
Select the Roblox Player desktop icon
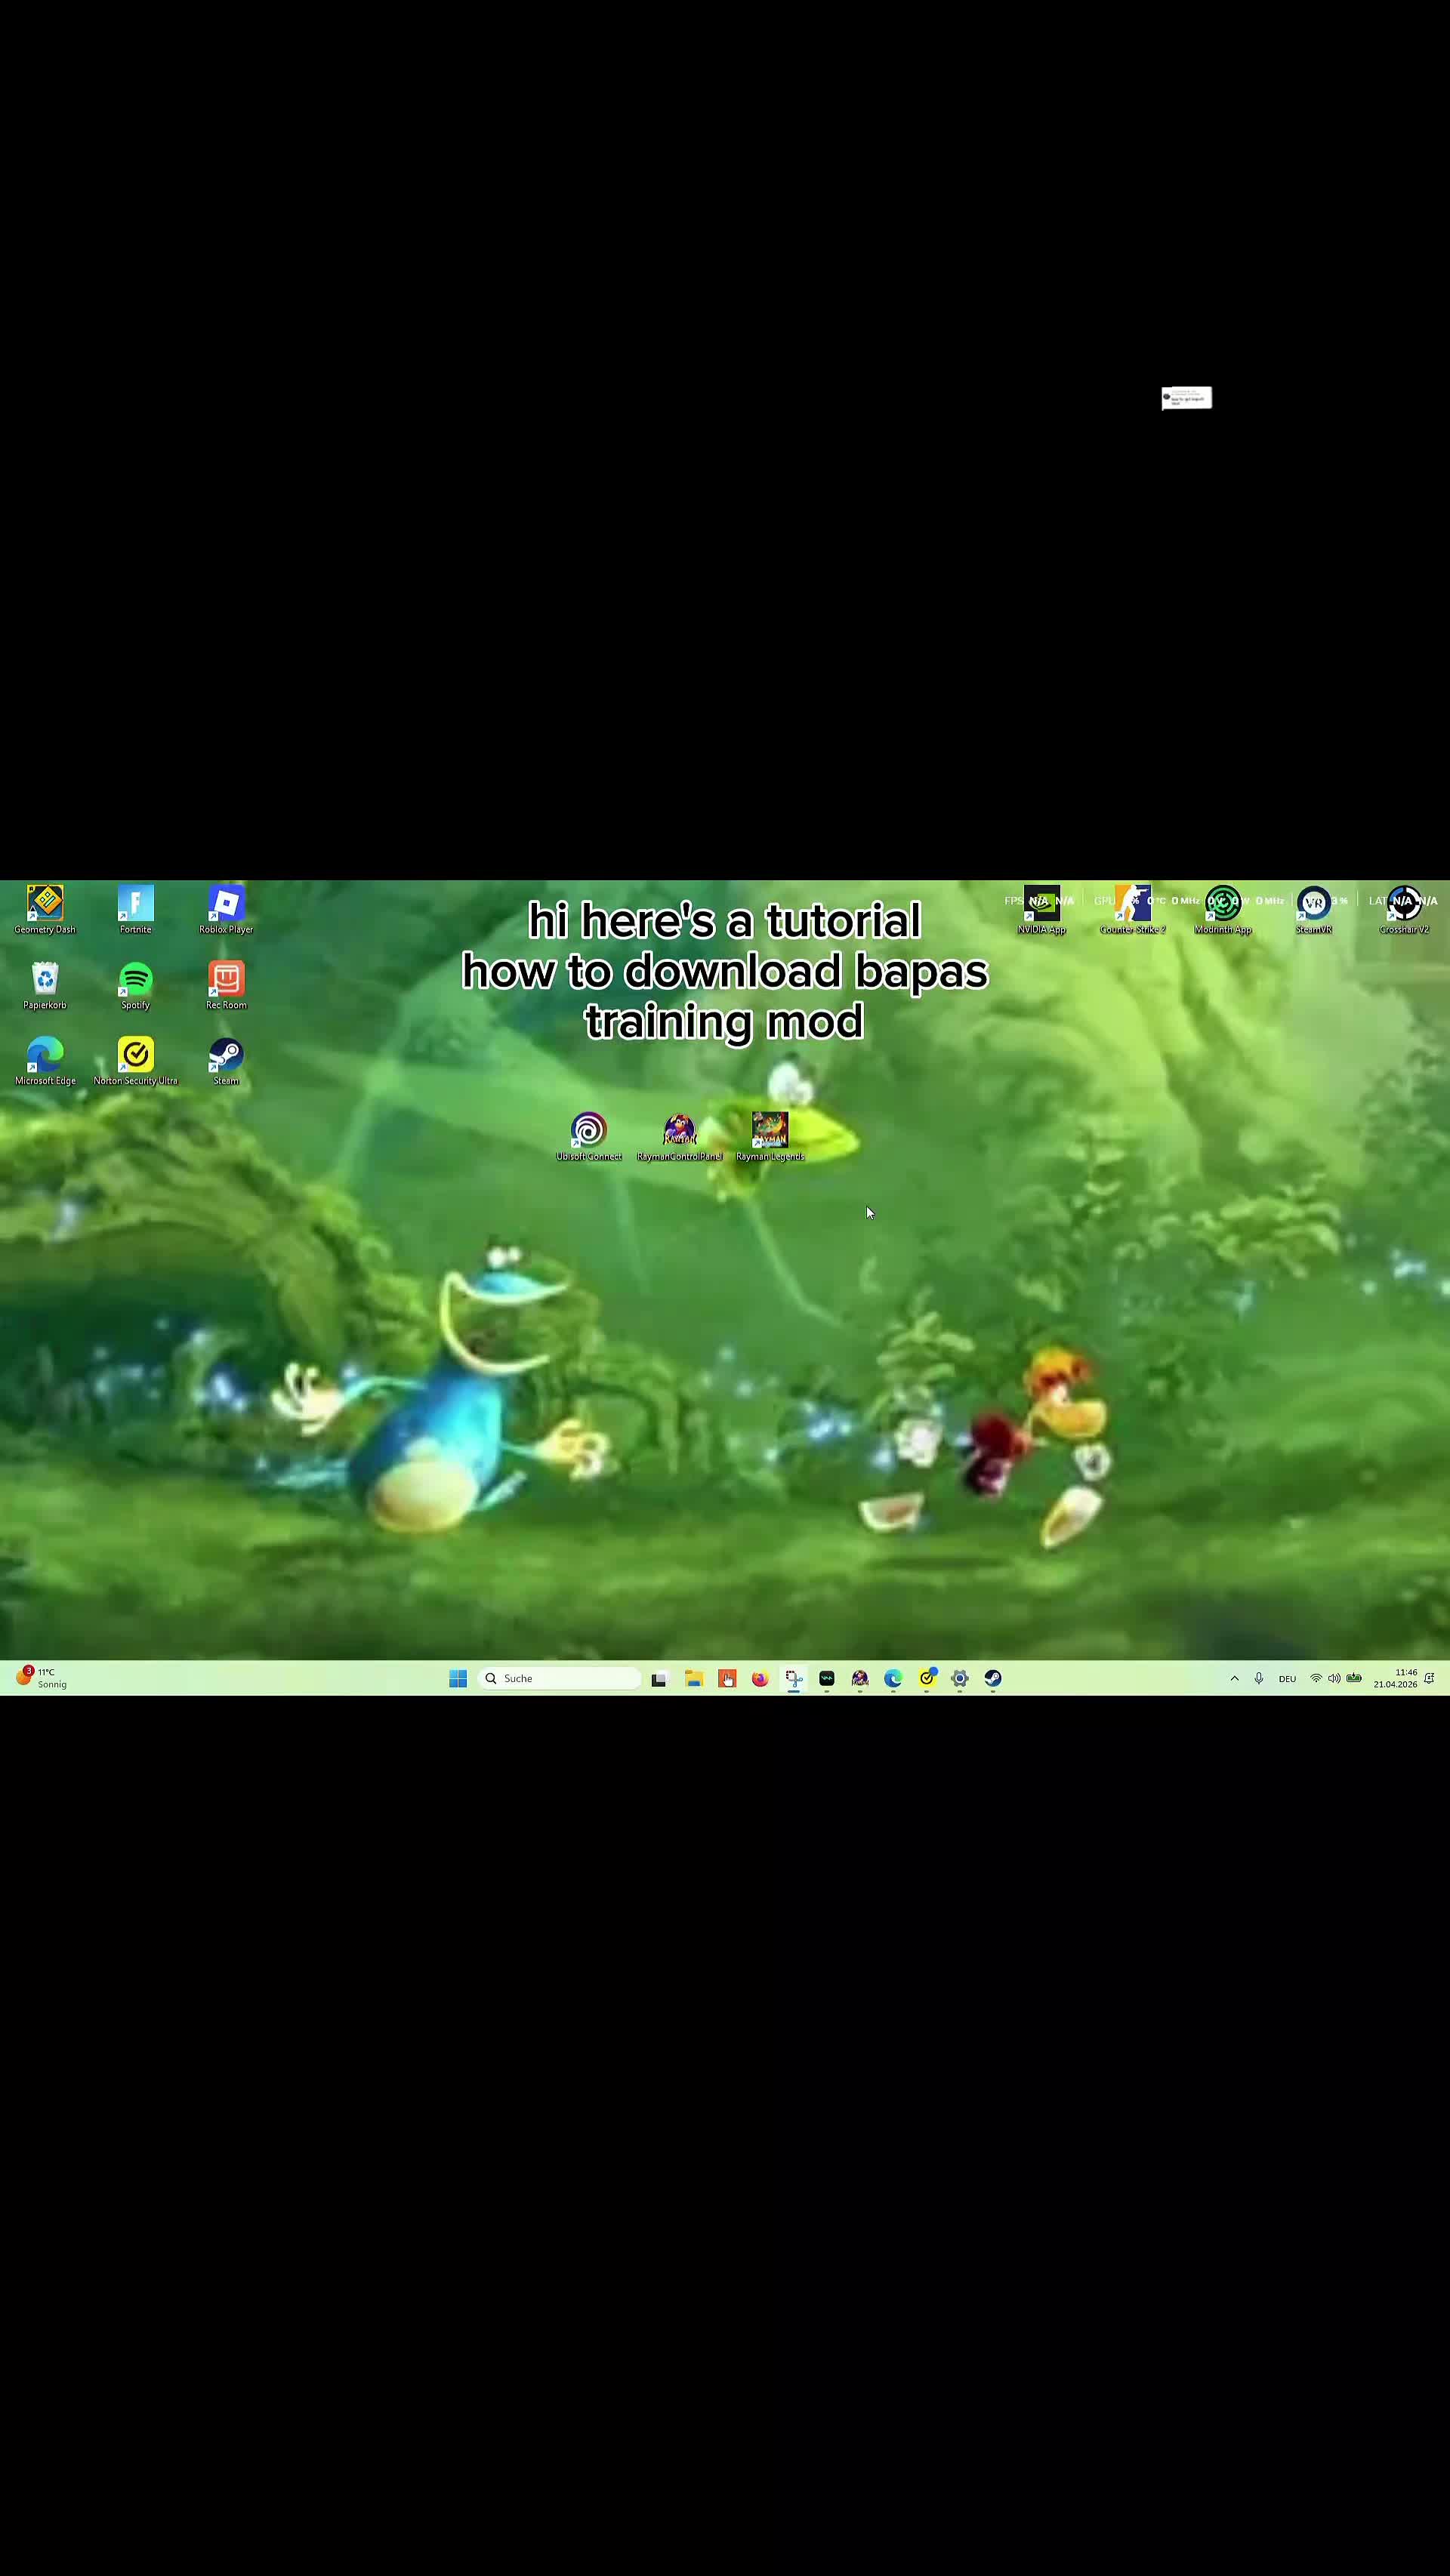[x=226, y=909]
